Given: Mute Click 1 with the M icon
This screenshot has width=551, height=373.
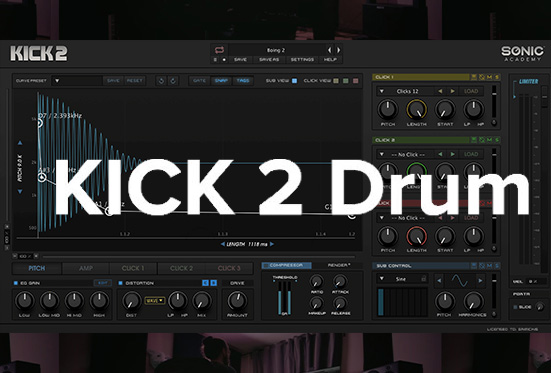Looking at the screenshot, I should tap(490, 77).
